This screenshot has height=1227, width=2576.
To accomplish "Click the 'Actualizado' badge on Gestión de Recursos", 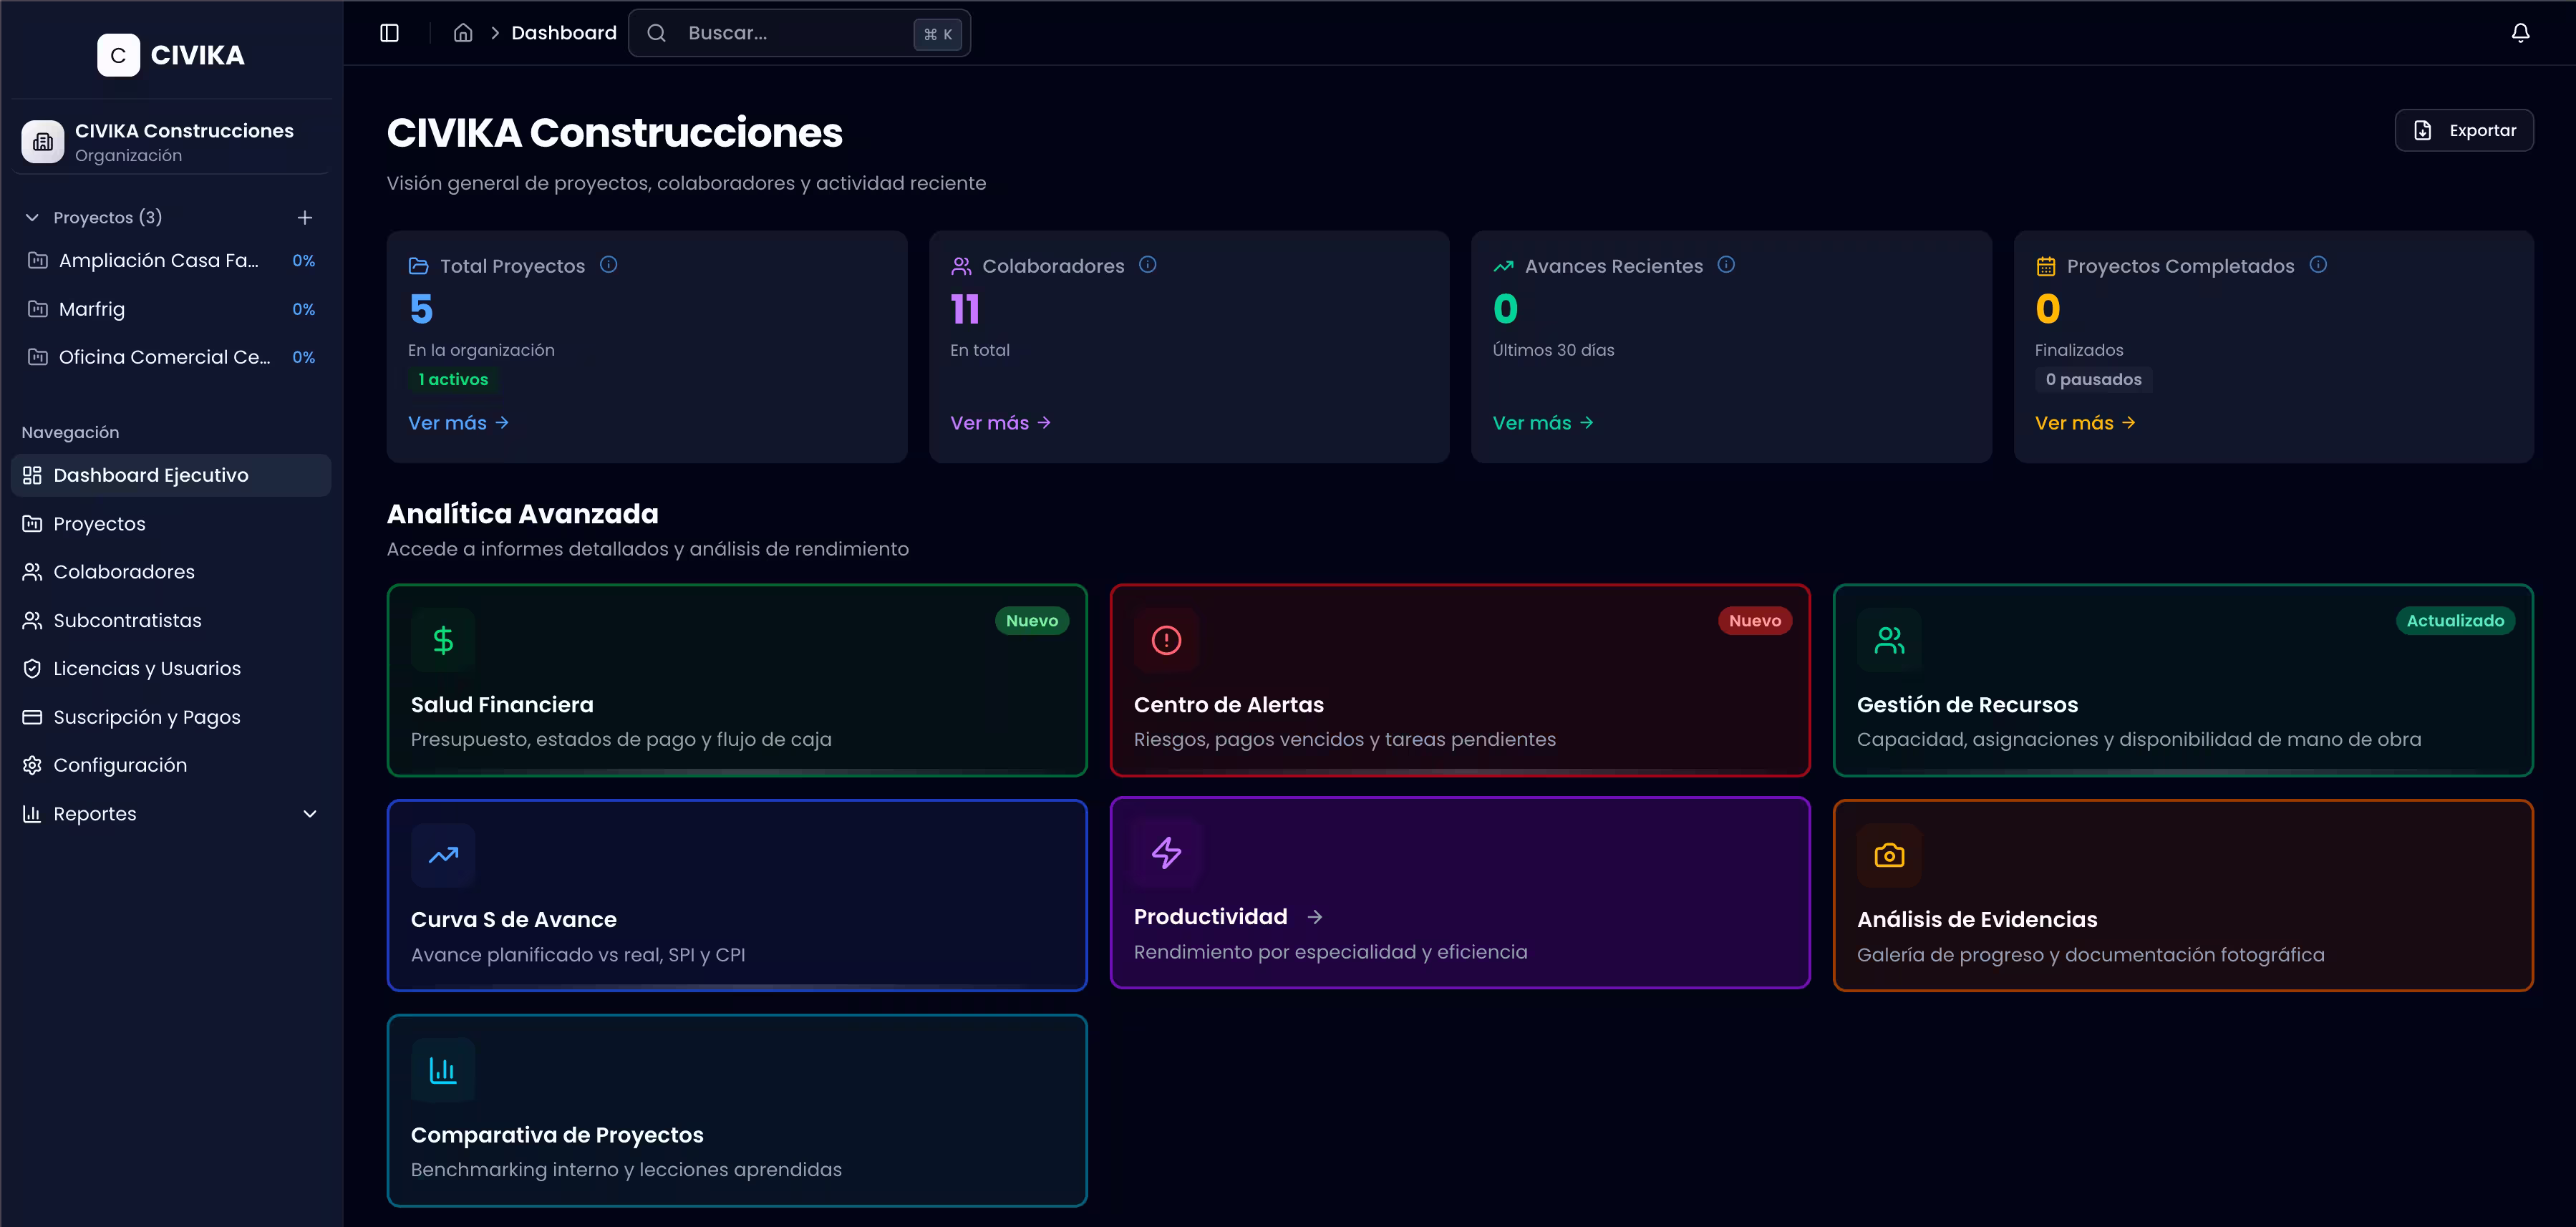I will tap(2455, 620).
